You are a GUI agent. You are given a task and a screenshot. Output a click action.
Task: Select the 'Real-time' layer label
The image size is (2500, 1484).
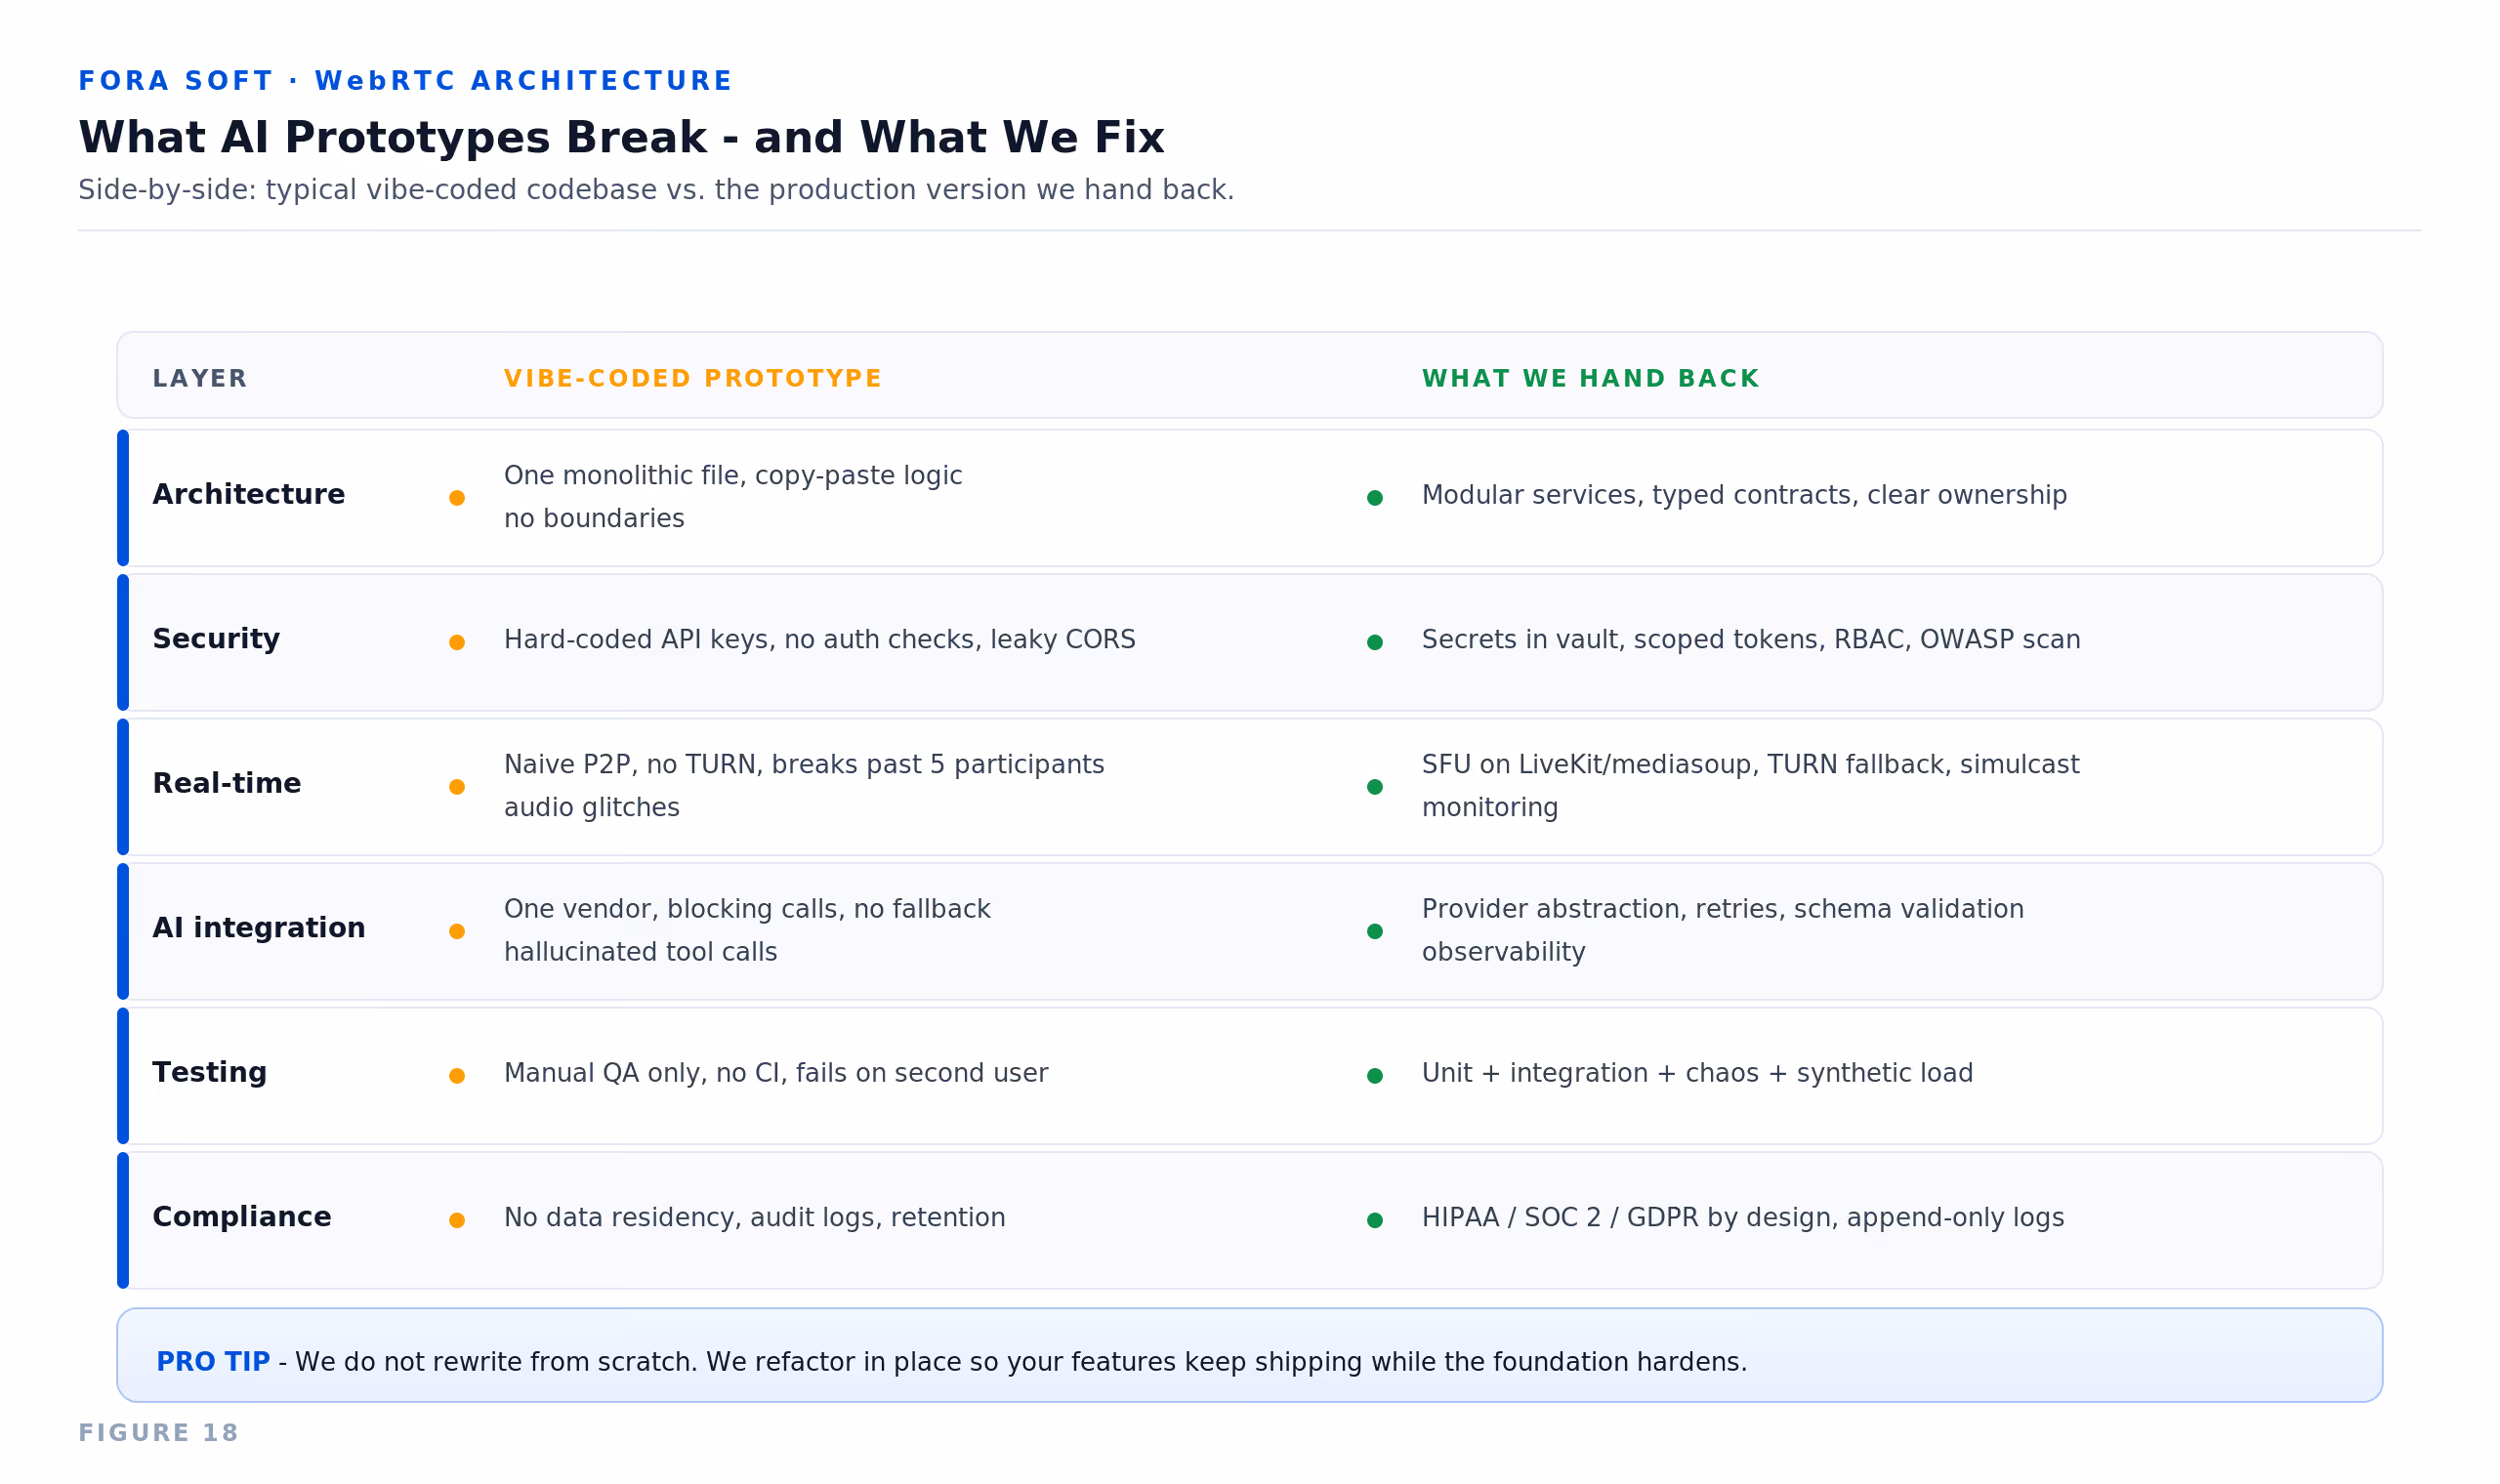226,784
